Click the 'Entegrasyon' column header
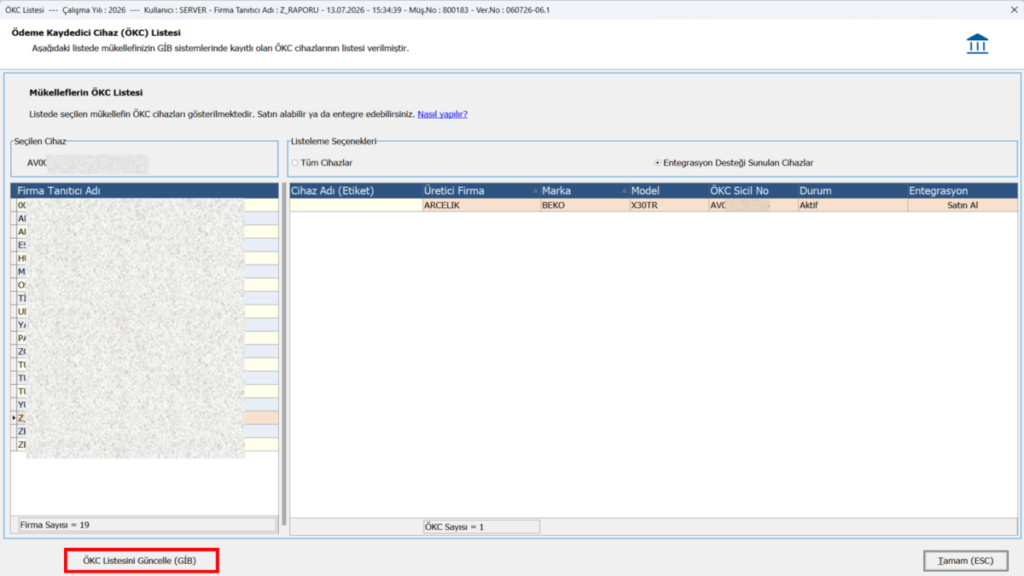This screenshot has width=1024, height=576. pyautogui.click(x=962, y=191)
